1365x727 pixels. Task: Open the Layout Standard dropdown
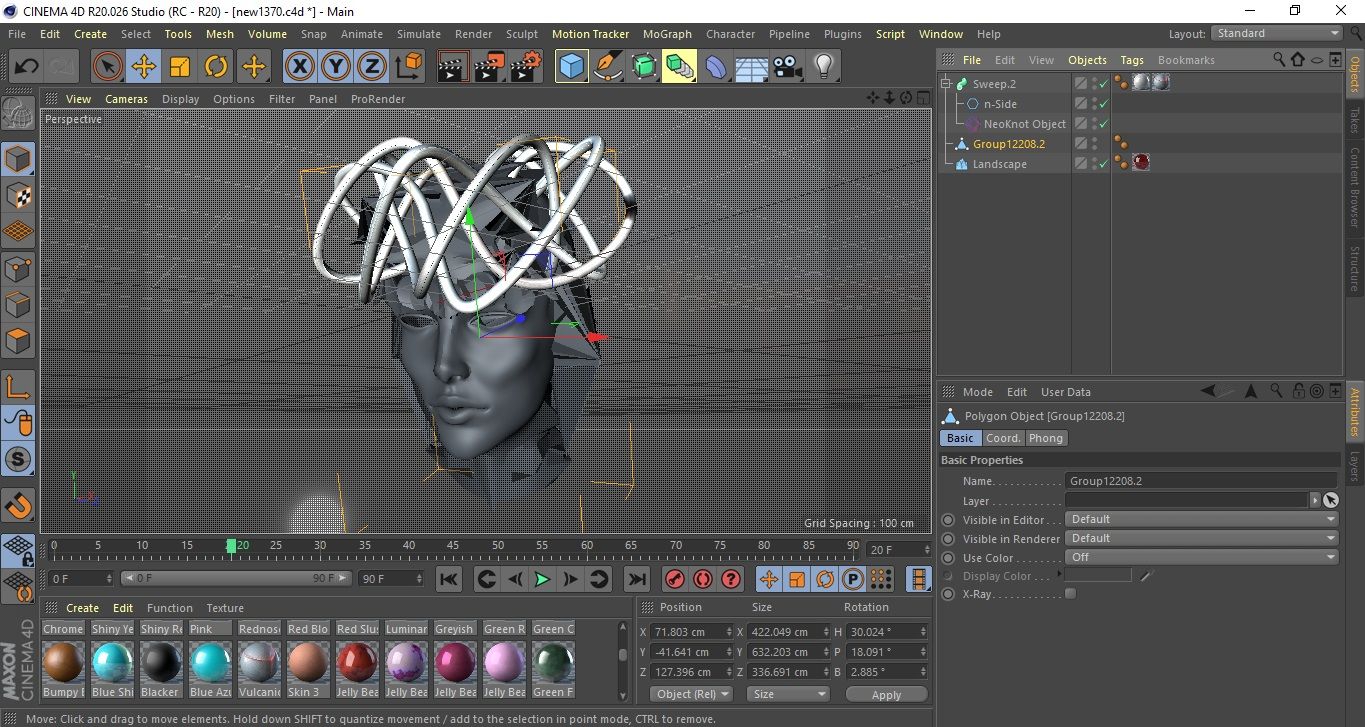pos(1277,33)
